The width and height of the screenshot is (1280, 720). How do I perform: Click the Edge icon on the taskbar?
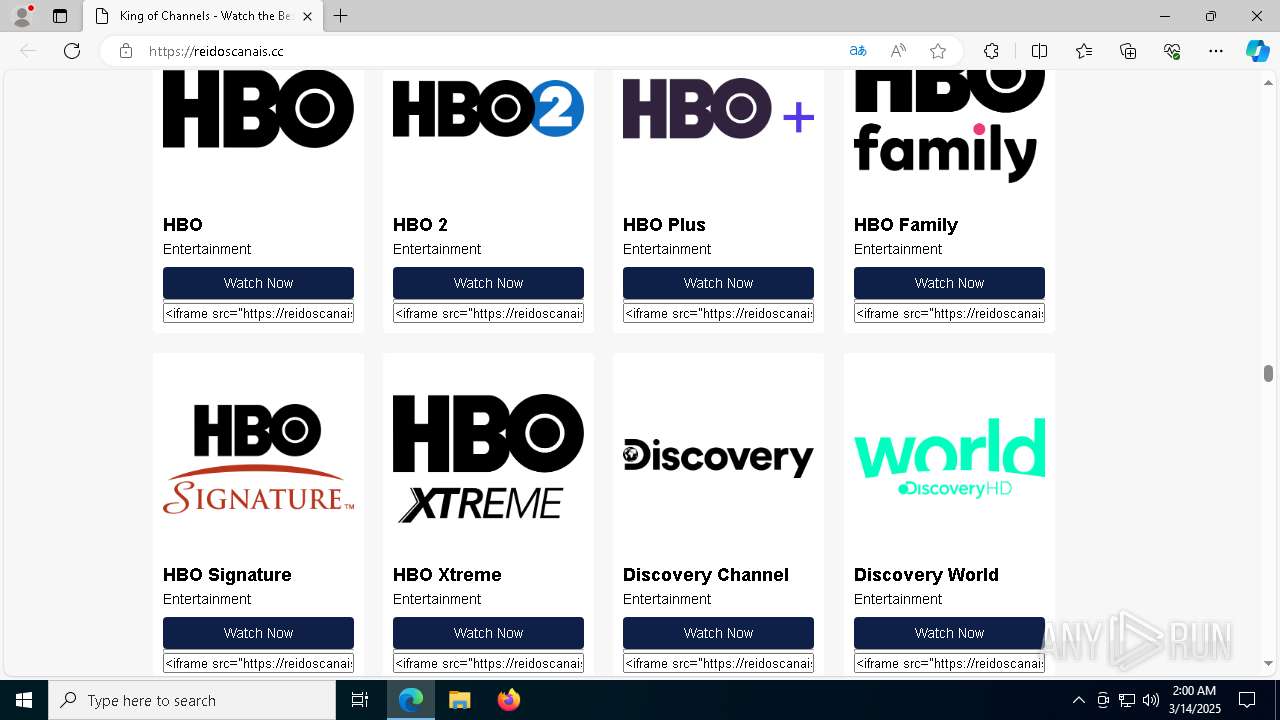point(411,700)
